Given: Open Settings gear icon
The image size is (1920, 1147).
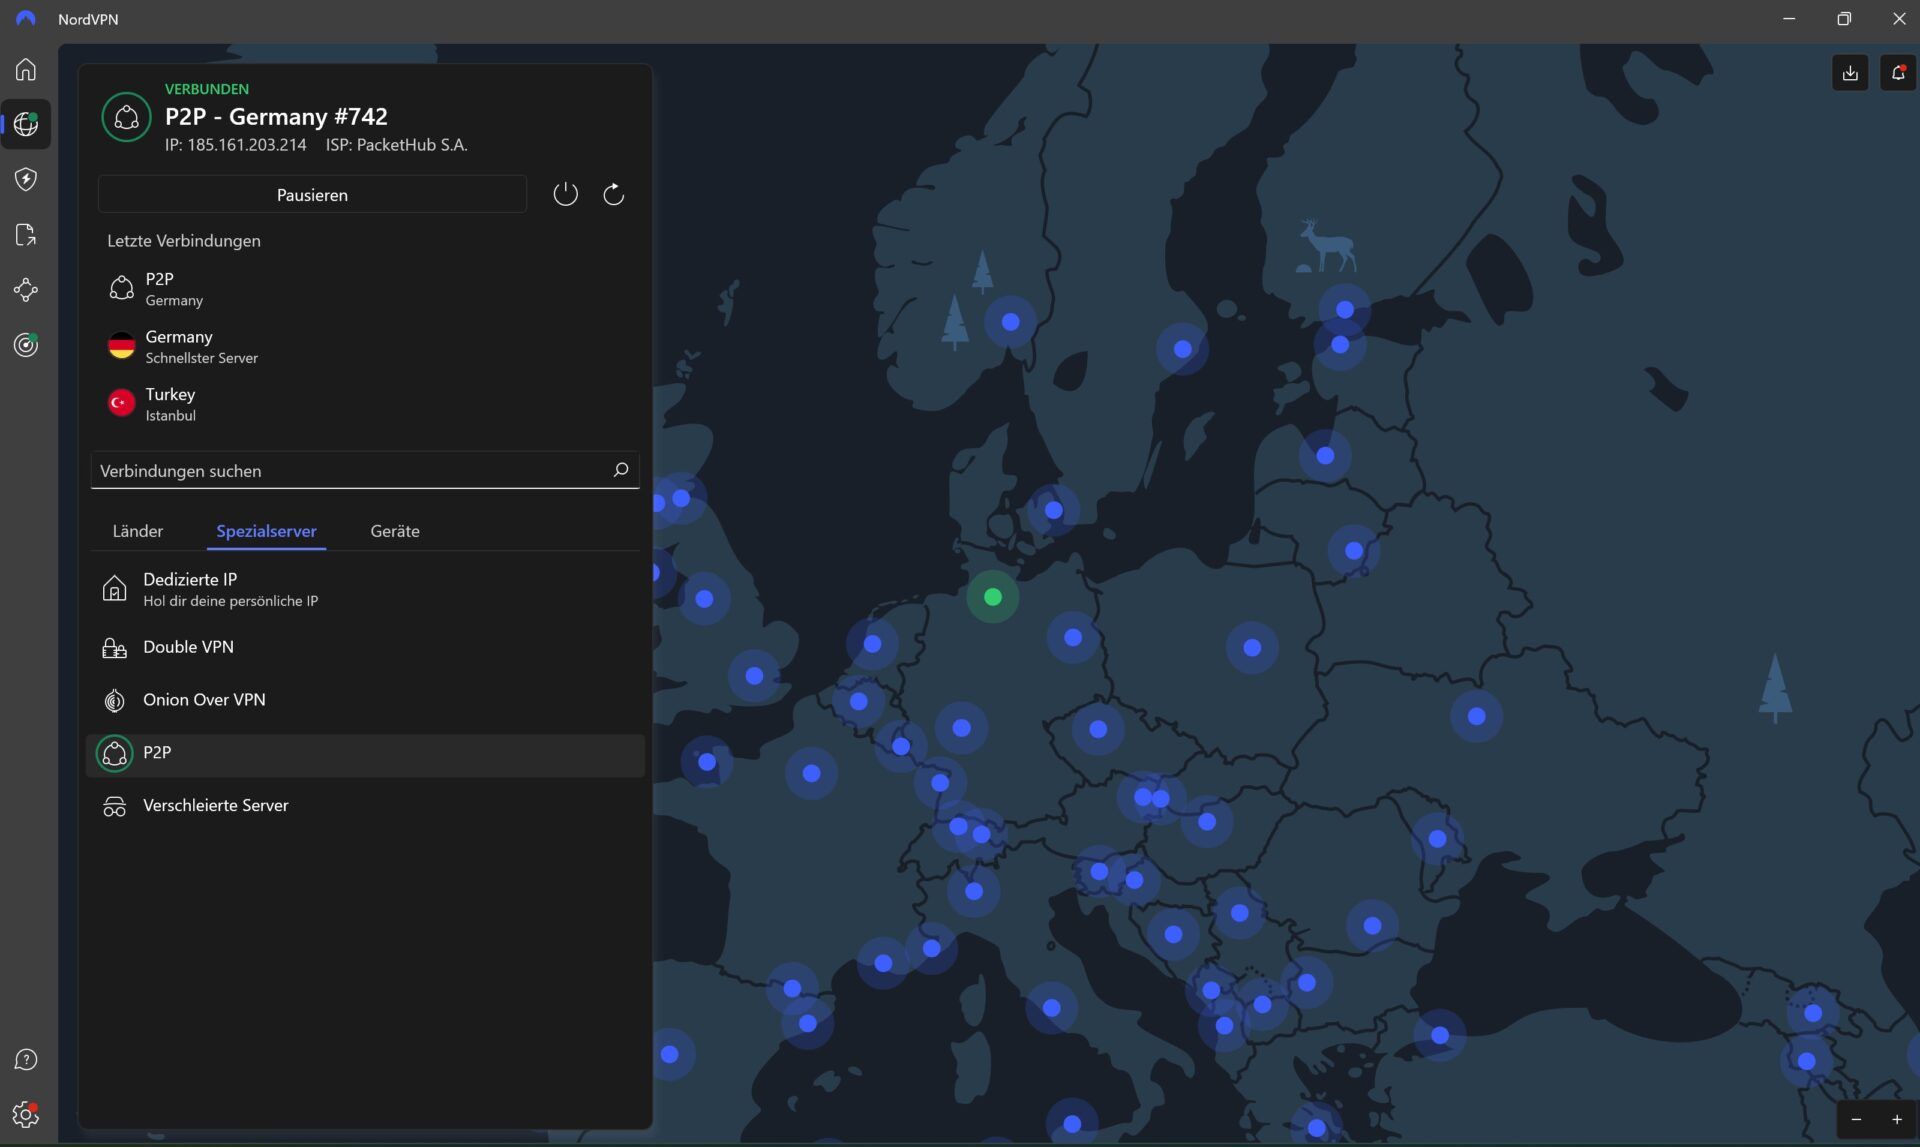Looking at the screenshot, I should [26, 1114].
